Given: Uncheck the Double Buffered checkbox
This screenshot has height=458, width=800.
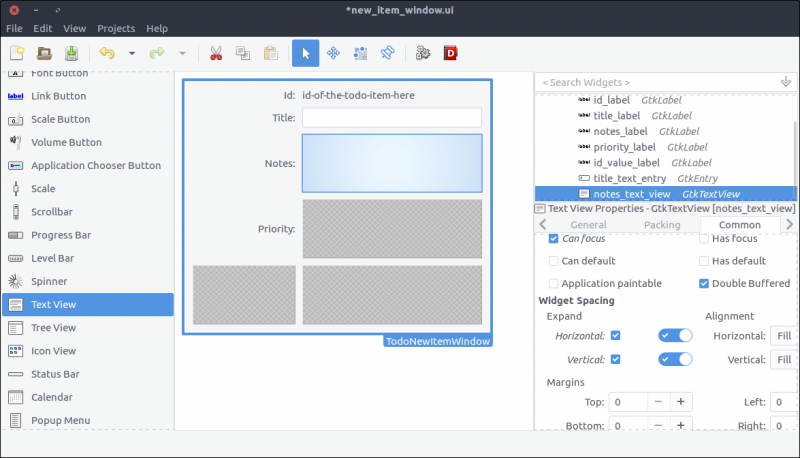Looking at the screenshot, I should pos(704,284).
